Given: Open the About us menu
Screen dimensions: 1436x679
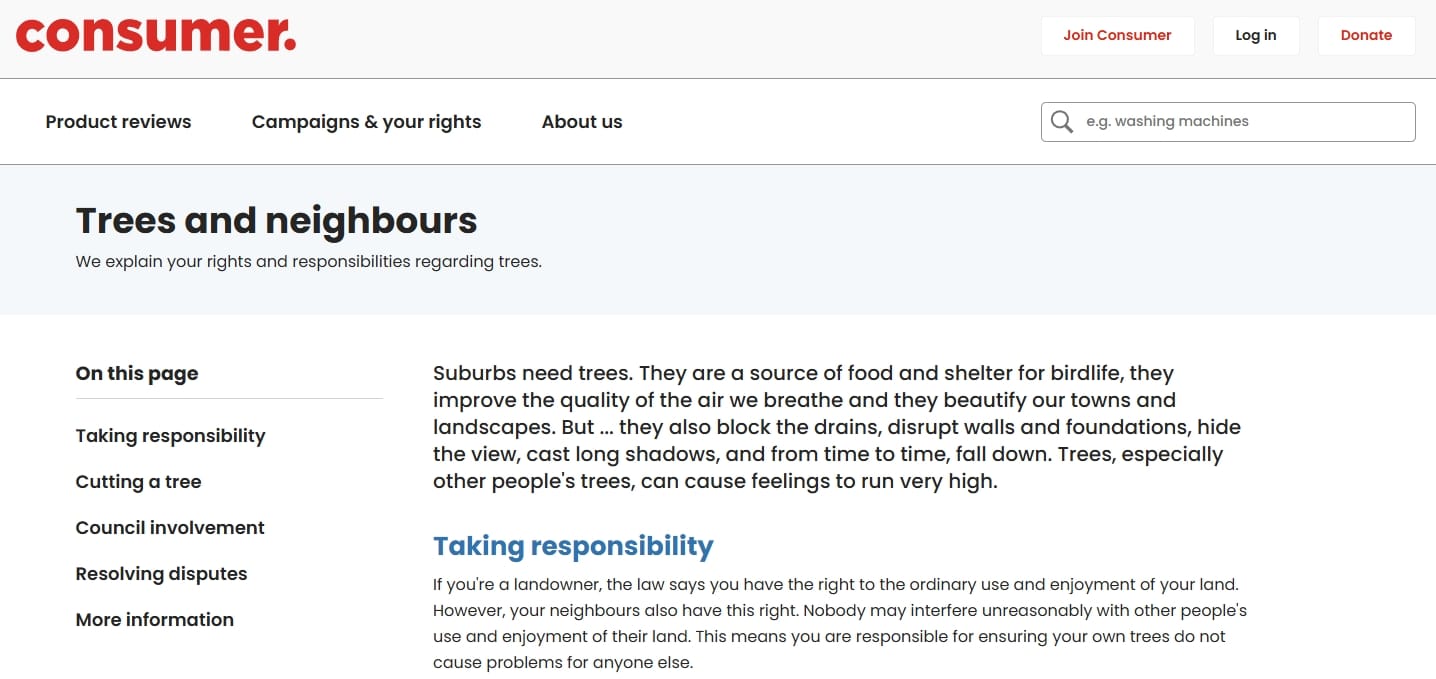Looking at the screenshot, I should tap(582, 122).
